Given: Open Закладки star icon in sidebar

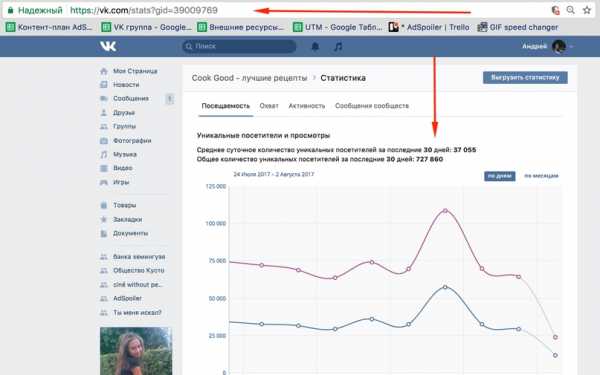Looking at the screenshot, I should pyautogui.click(x=104, y=219).
